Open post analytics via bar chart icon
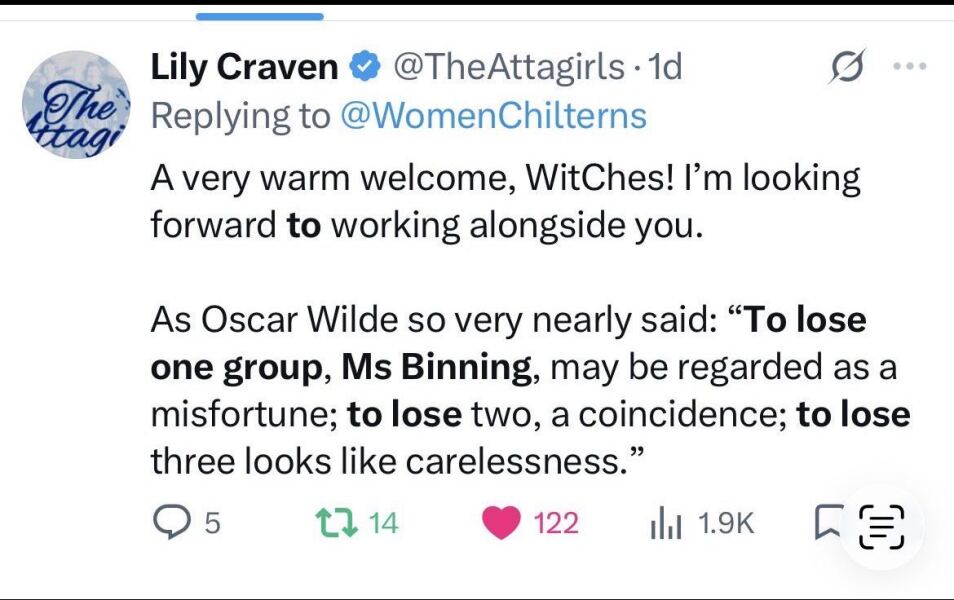This screenshot has height=600, width=954. (x=667, y=522)
